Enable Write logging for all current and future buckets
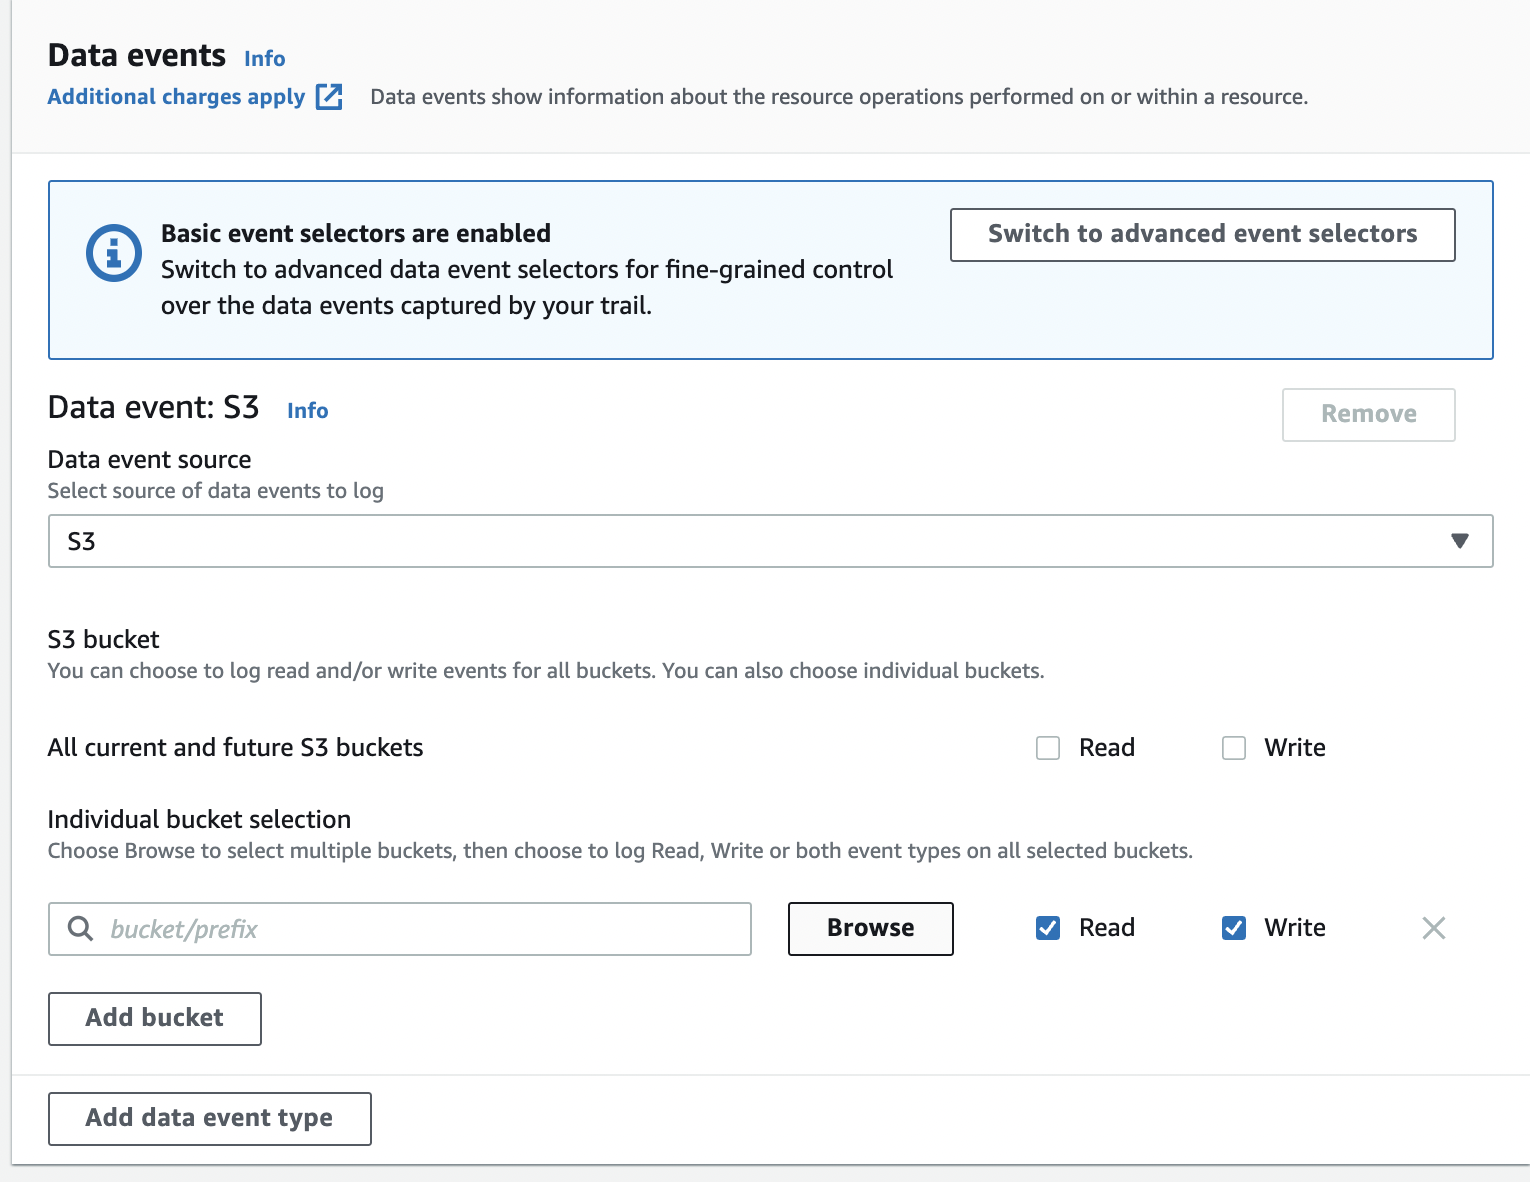The width and height of the screenshot is (1530, 1182). click(x=1233, y=747)
